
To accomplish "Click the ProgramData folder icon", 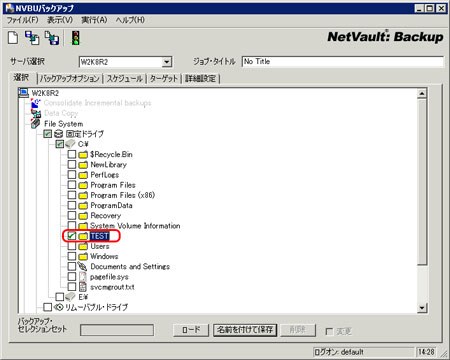I will [x=83, y=205].
